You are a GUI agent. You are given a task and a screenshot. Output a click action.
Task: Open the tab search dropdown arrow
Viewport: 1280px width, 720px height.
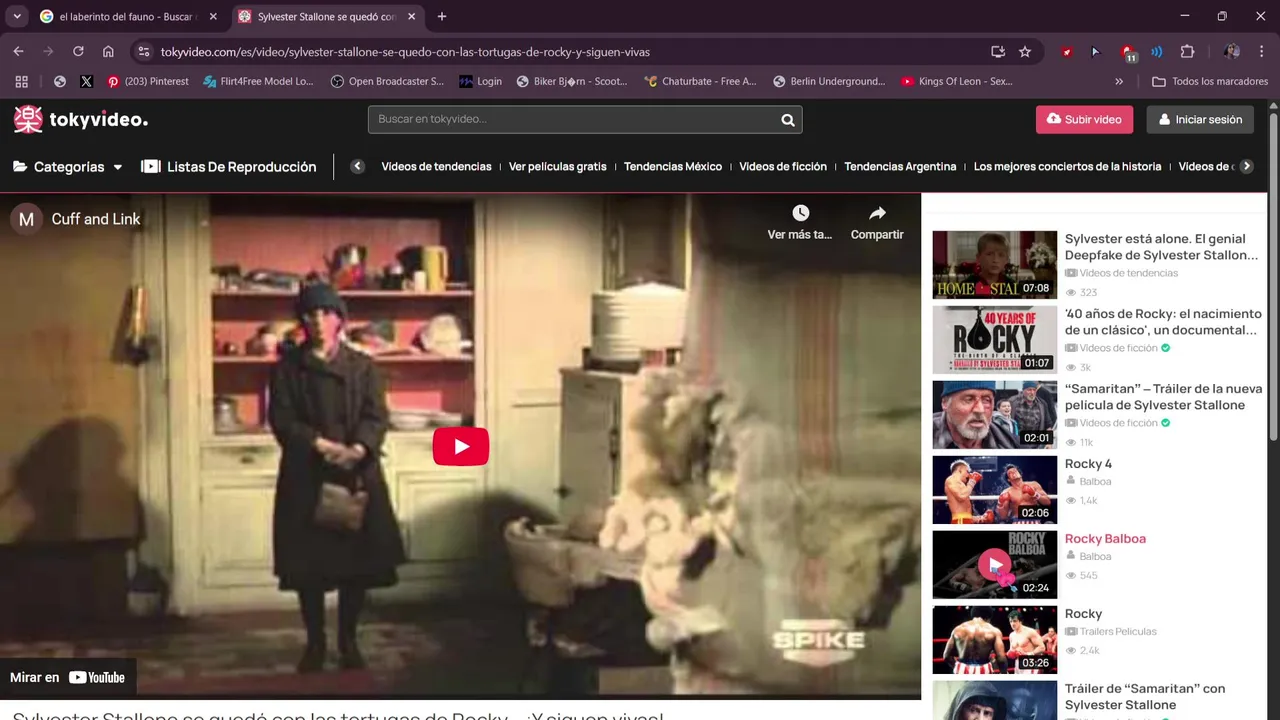17,16
